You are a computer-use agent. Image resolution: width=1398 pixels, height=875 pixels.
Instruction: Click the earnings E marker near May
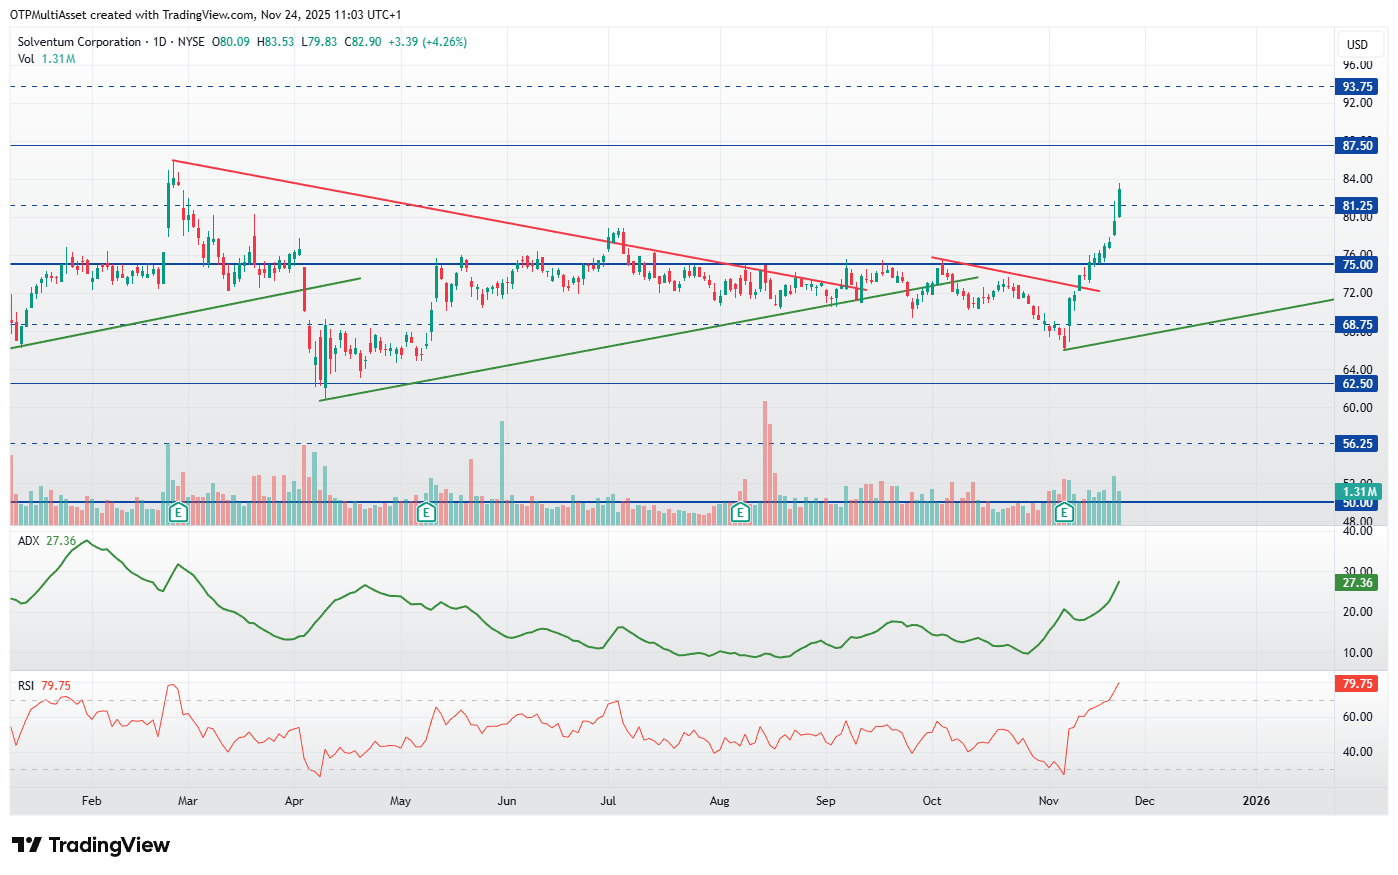(426, 512)
